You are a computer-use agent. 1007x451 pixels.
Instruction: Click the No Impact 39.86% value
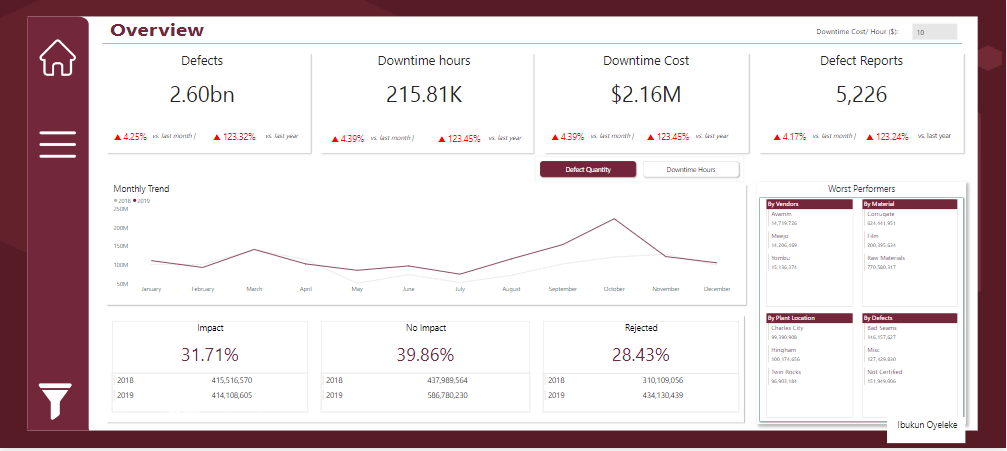click(424, 355)
